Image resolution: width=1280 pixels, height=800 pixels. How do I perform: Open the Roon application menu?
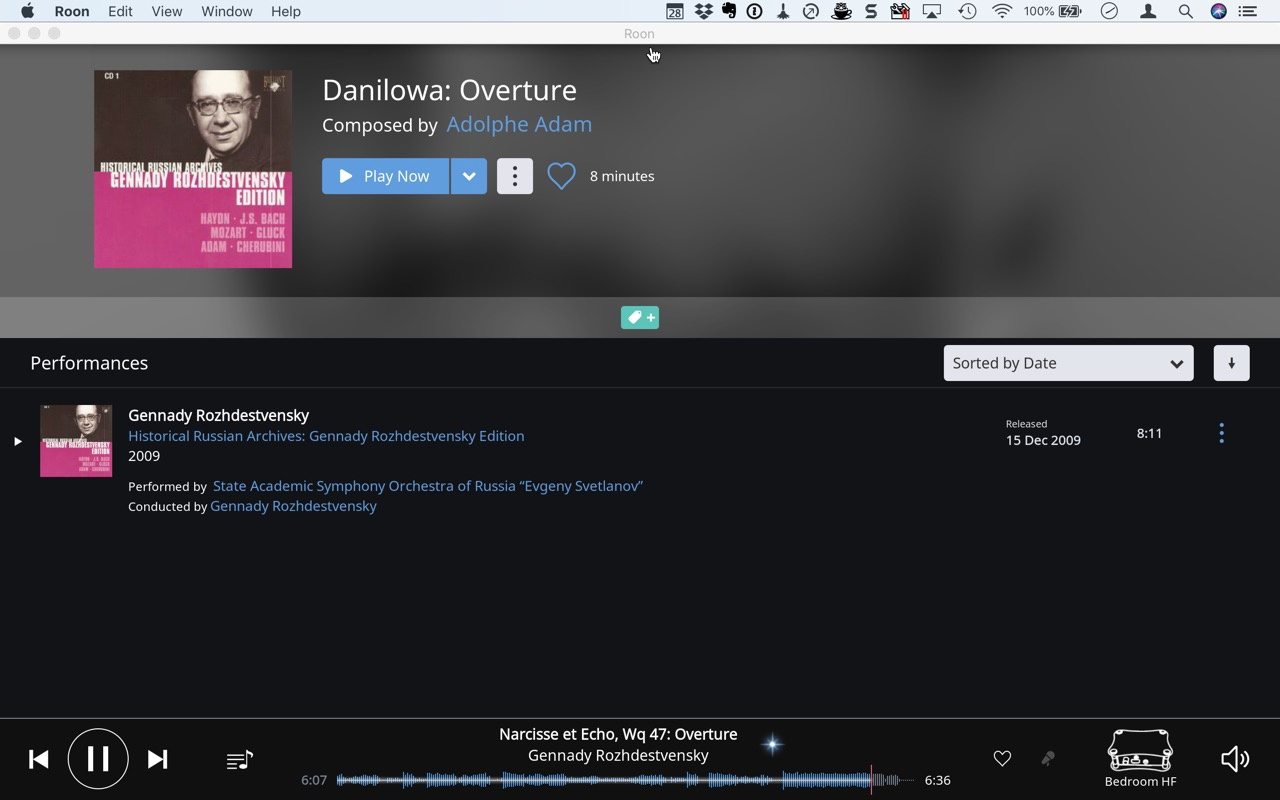pyautogui.click(x=71, y=11)
